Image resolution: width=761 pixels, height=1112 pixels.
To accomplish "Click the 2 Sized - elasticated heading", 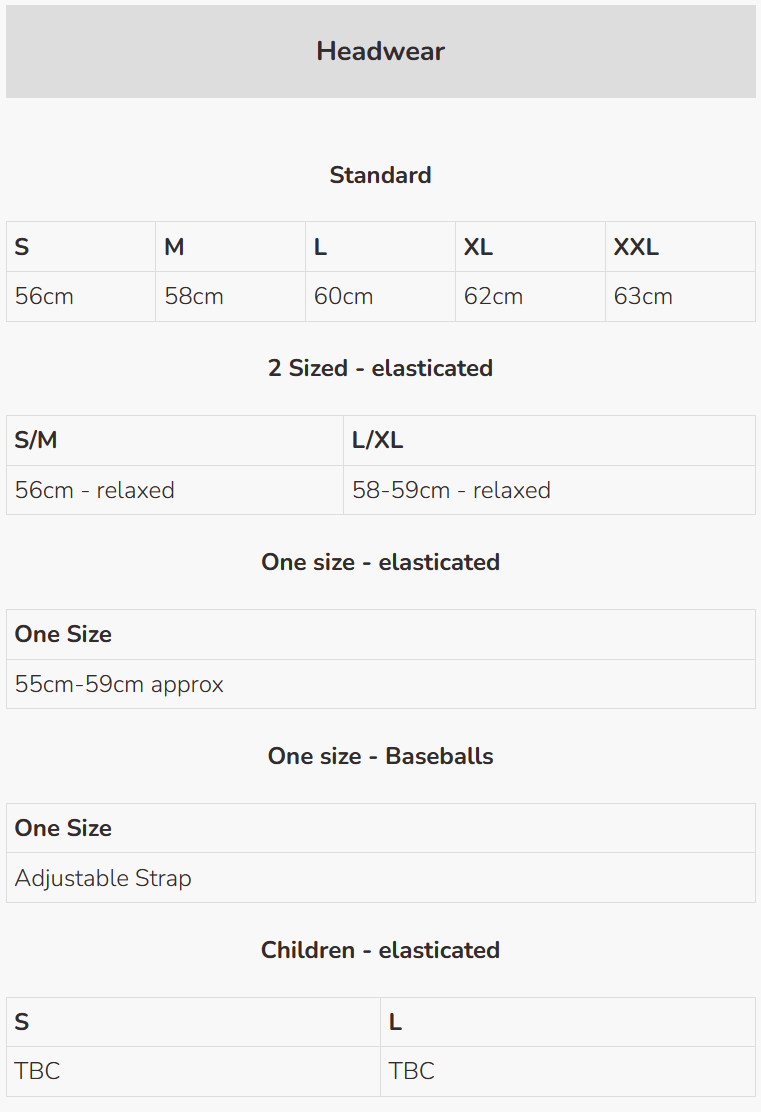I will [380, 368].
